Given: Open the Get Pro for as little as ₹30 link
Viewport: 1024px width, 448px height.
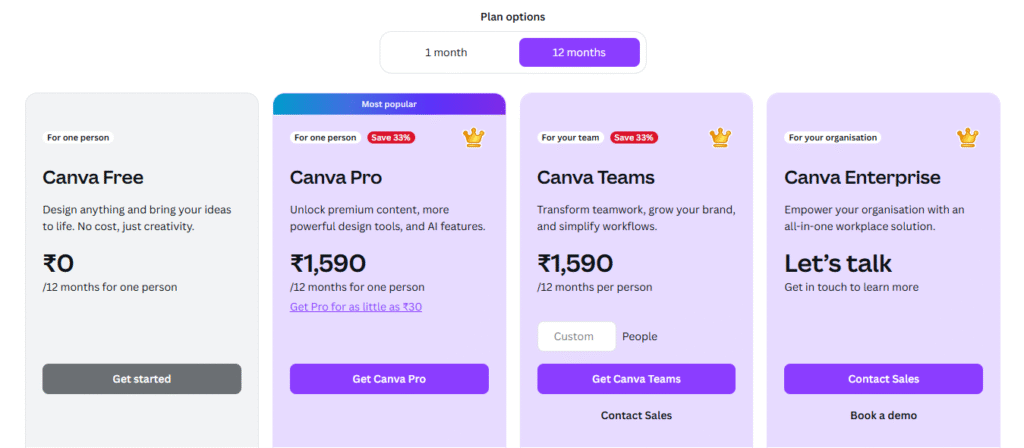Looking at the screenshot, I should [x=356, y=307].
